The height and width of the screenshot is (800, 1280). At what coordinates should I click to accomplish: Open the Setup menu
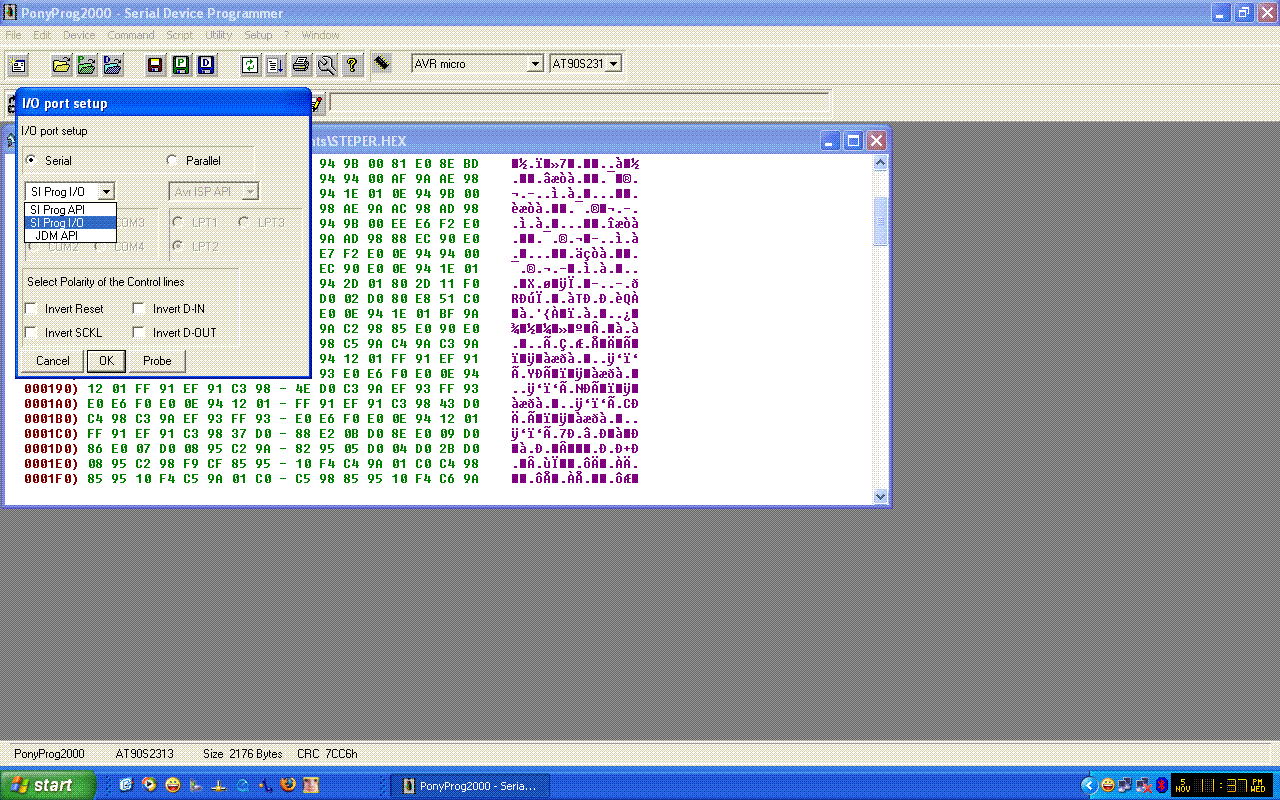click(x=258, y=35)
